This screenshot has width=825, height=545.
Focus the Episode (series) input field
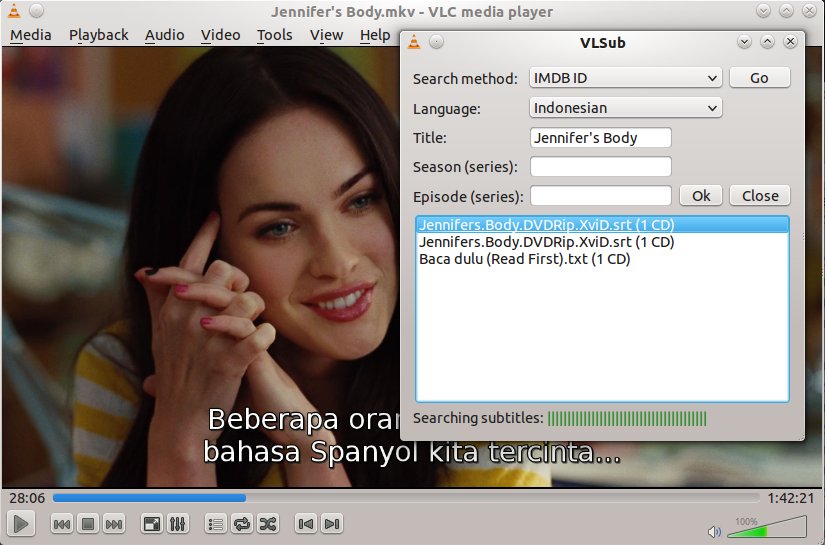[x=600, y=196]
